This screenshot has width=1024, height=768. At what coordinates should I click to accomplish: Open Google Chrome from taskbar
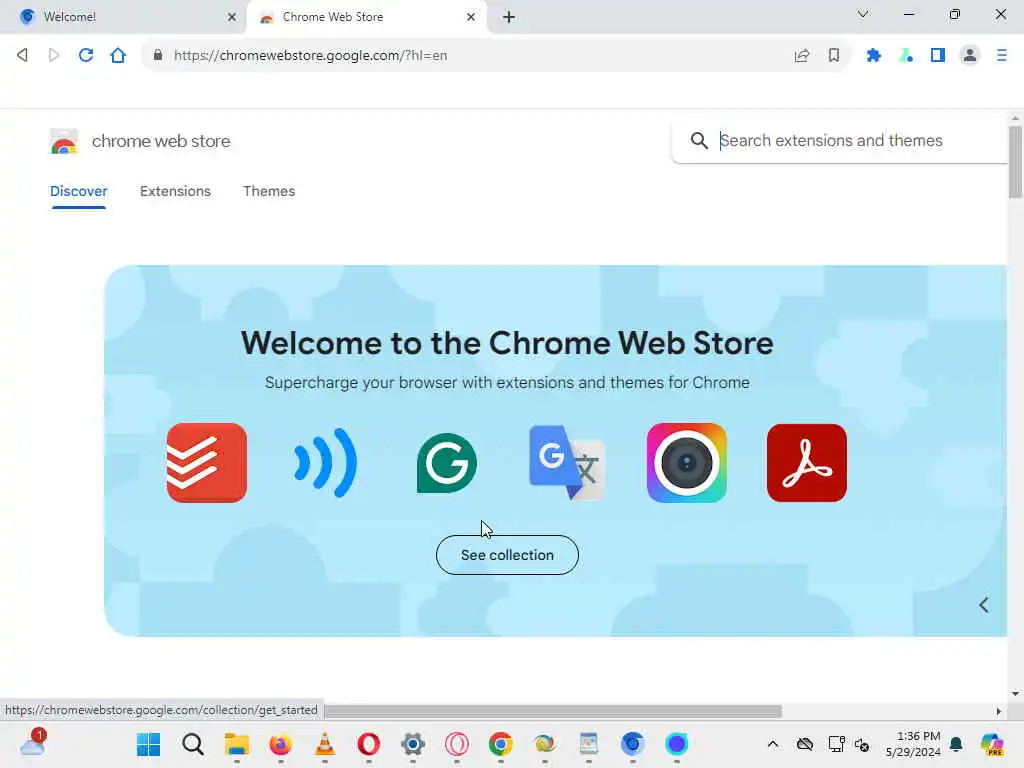(501, 744)
